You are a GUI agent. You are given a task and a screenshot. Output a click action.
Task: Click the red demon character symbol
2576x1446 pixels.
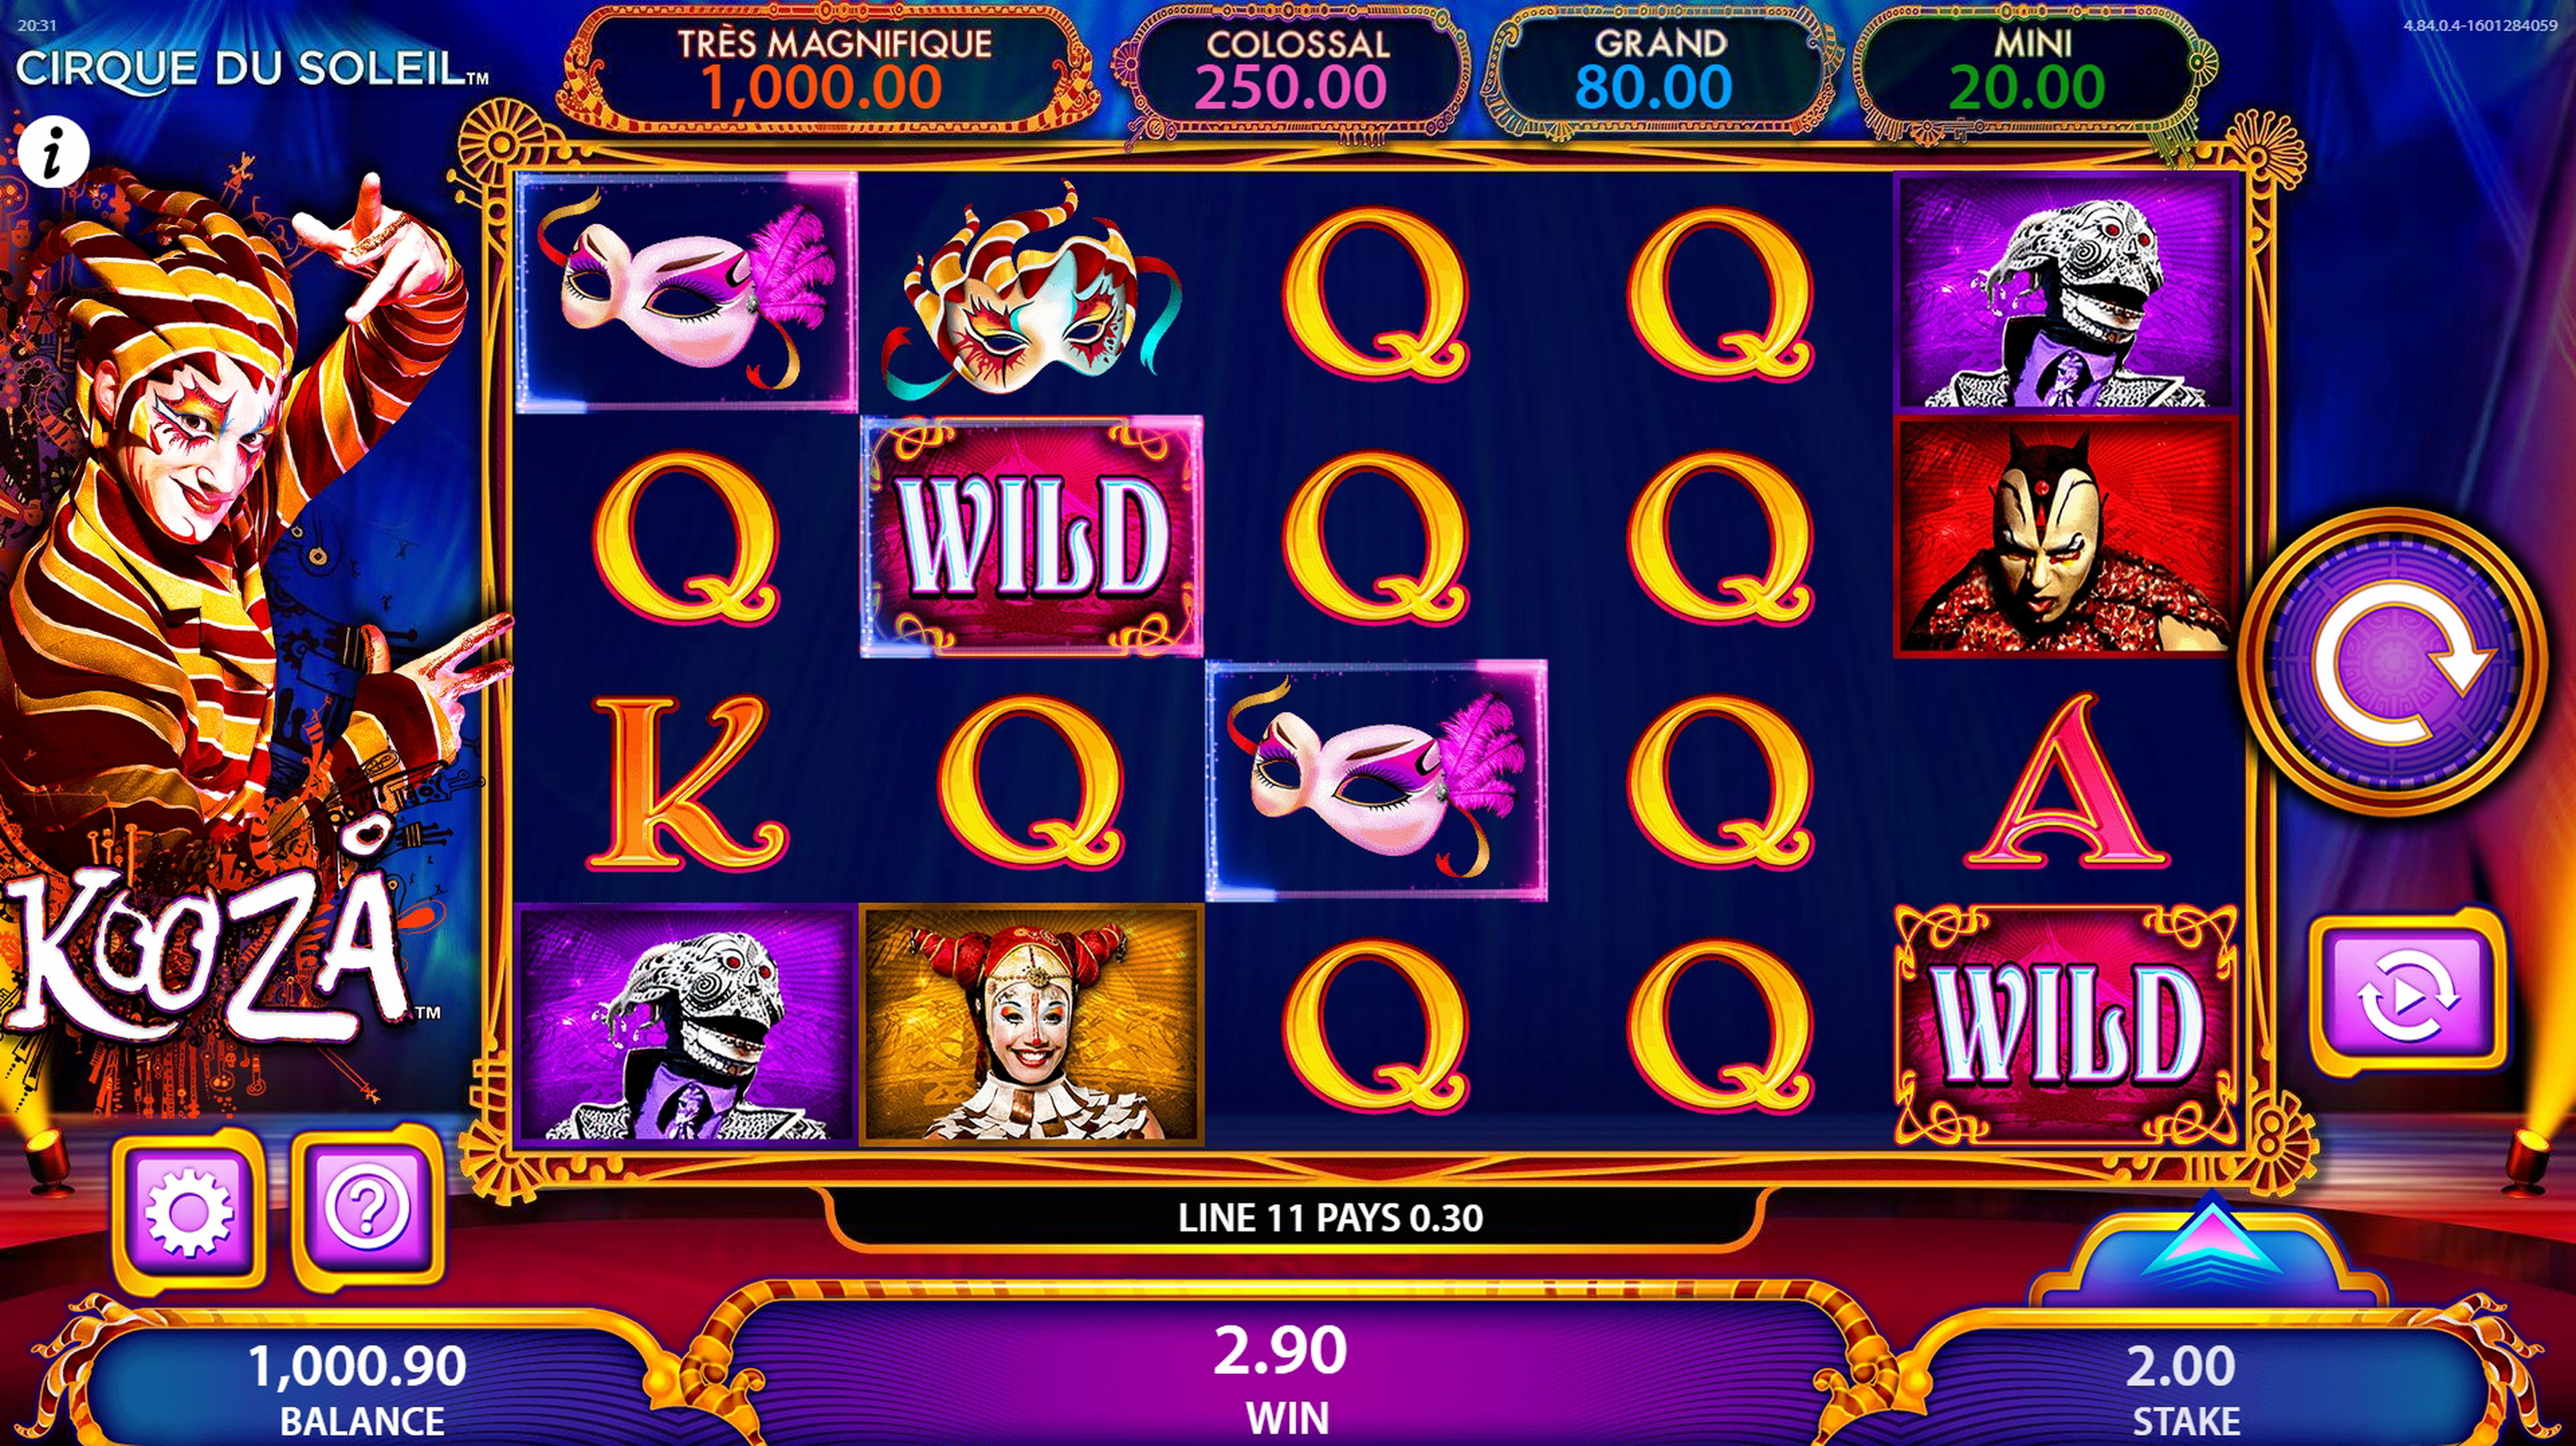[x=2065, y=537]
